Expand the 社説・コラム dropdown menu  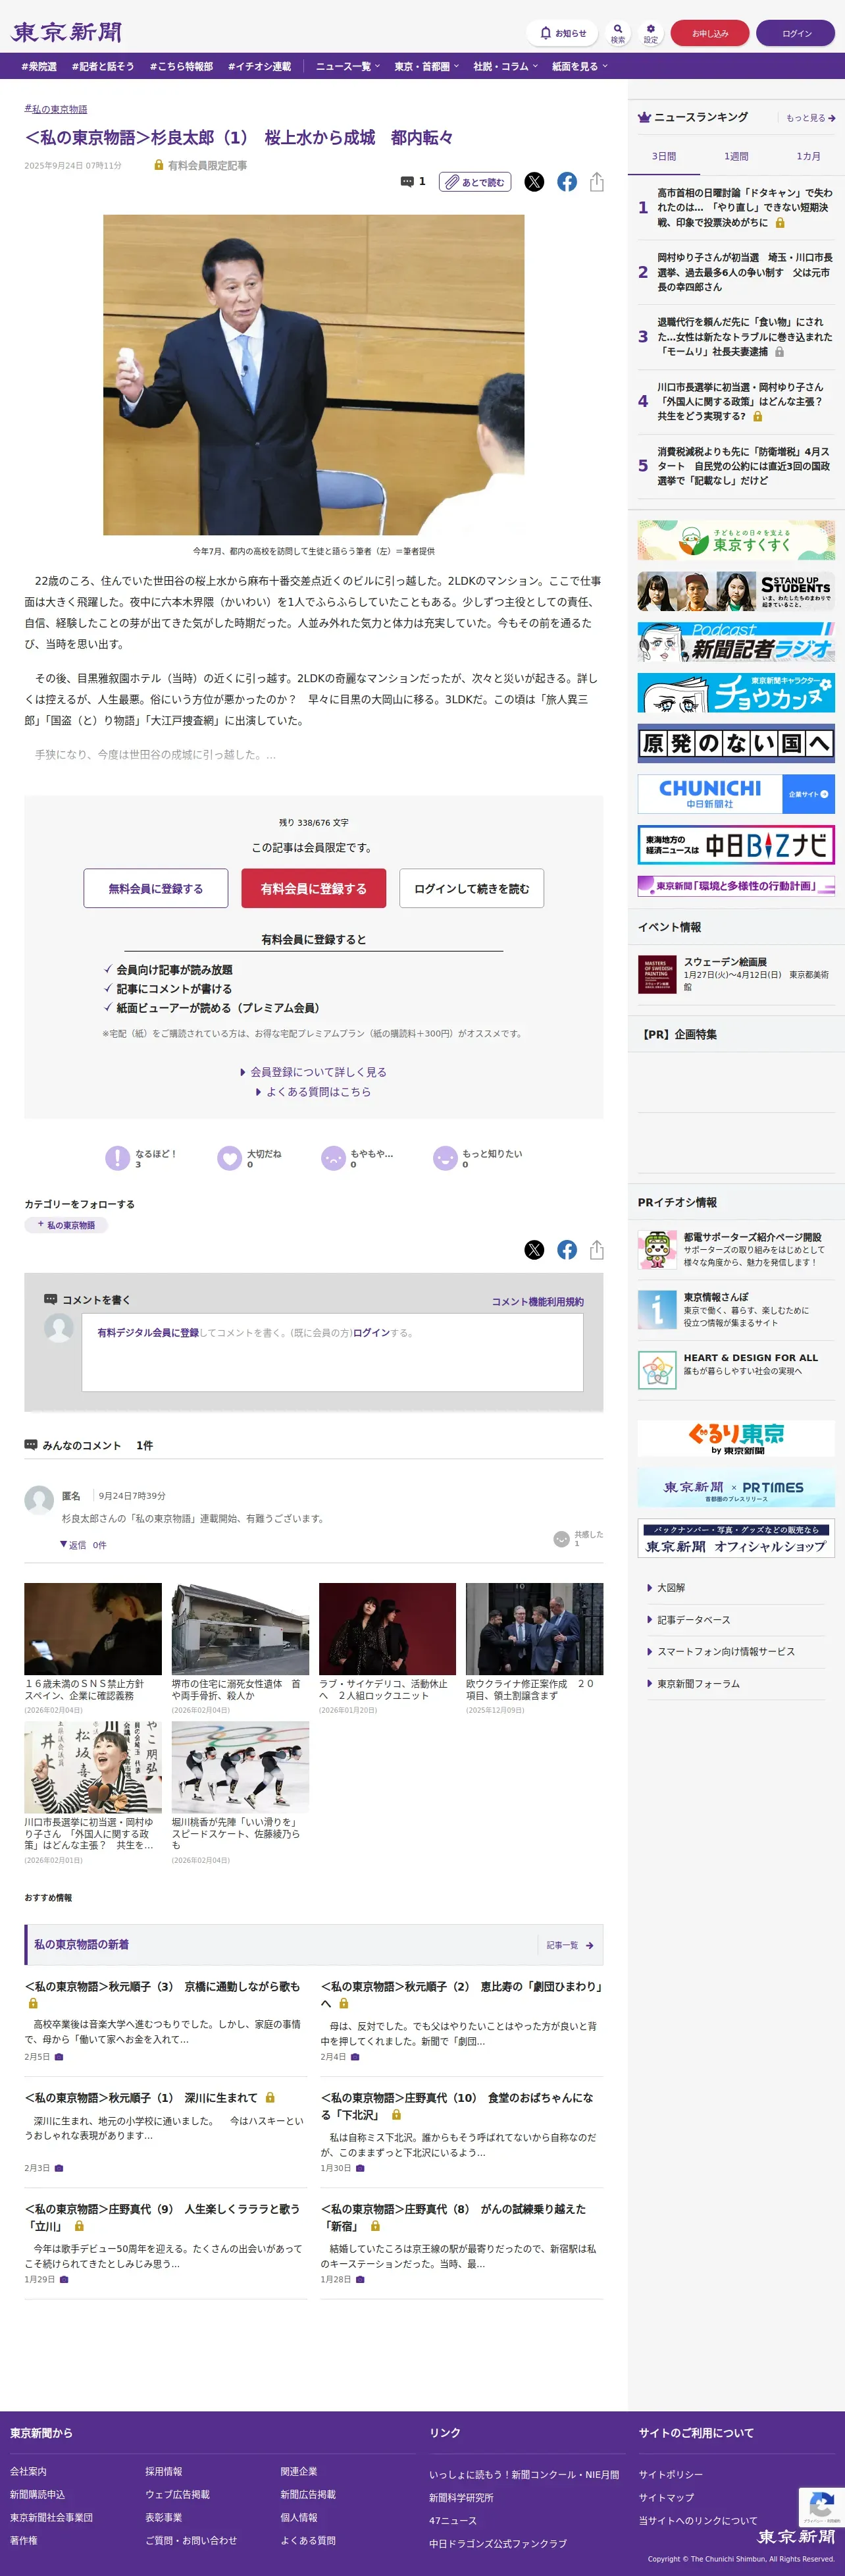click(x=506, y=66)
